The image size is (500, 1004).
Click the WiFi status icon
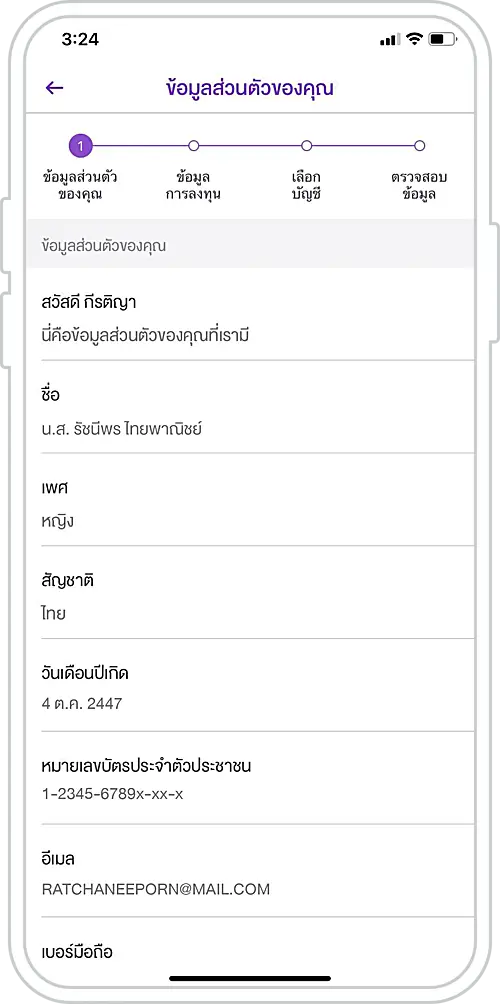tap(415, 40)
